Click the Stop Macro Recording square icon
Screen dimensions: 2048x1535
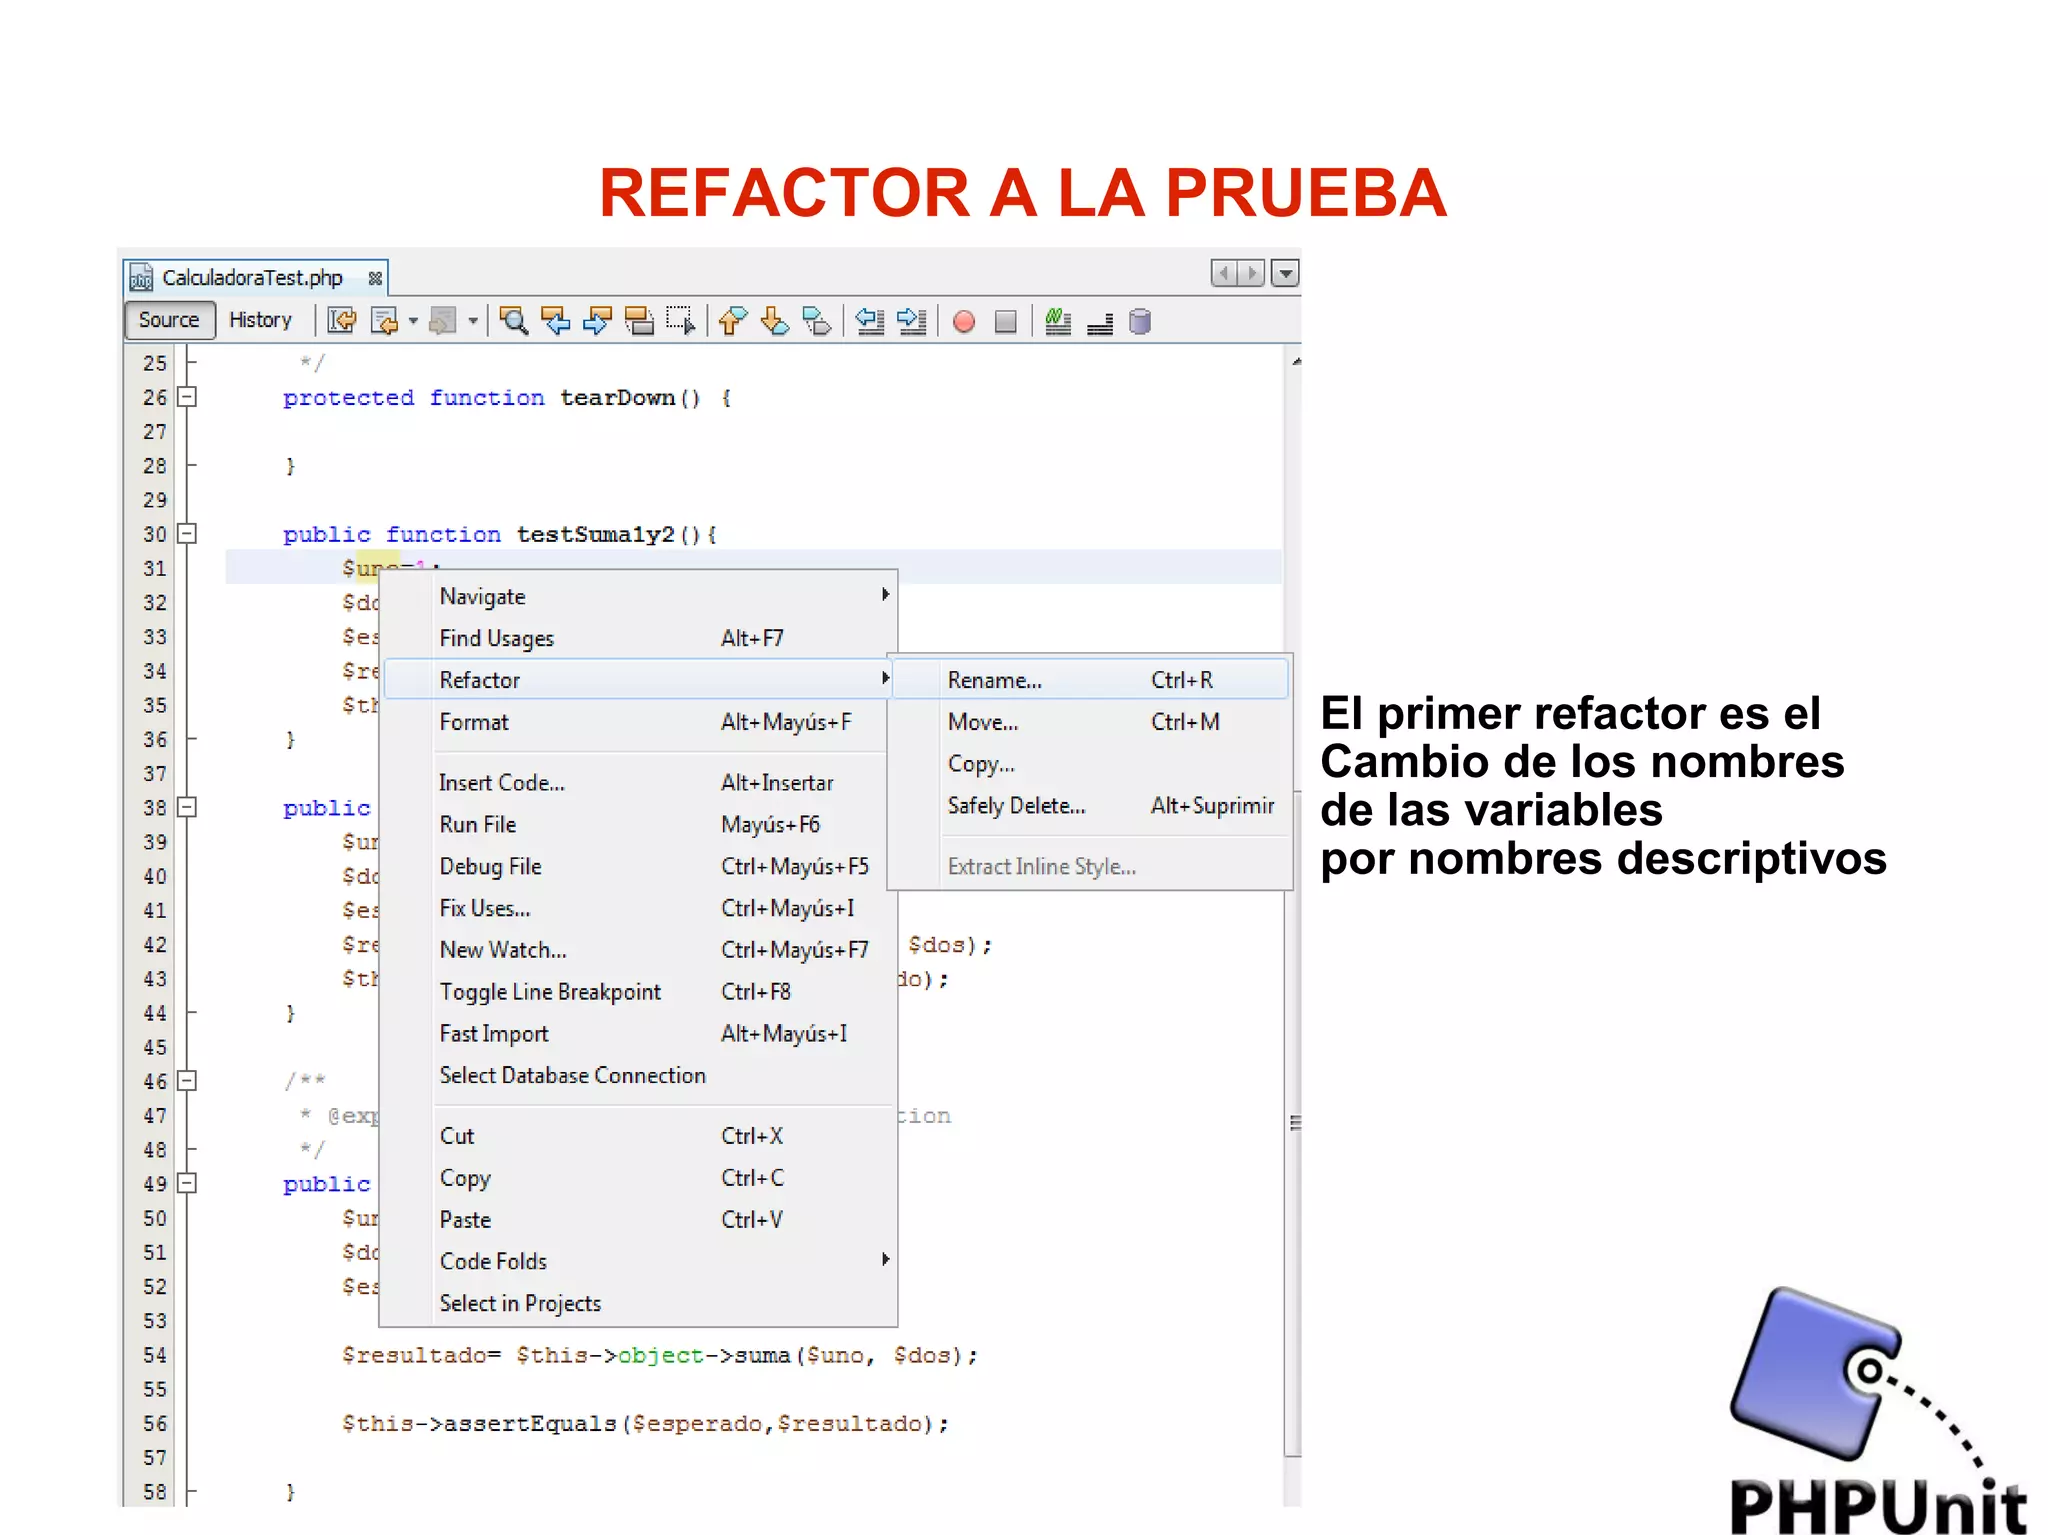point(1006,321)
